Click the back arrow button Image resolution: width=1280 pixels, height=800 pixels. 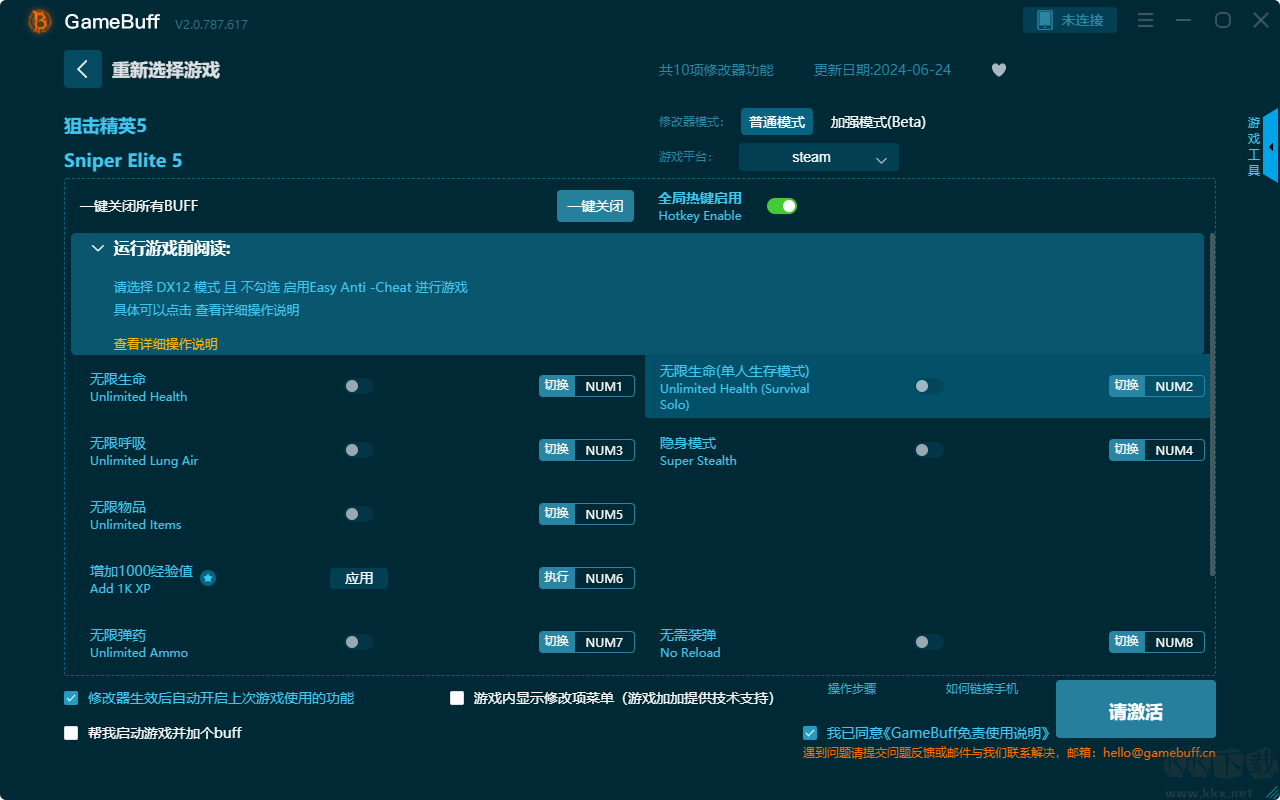(x=83, y=69)
